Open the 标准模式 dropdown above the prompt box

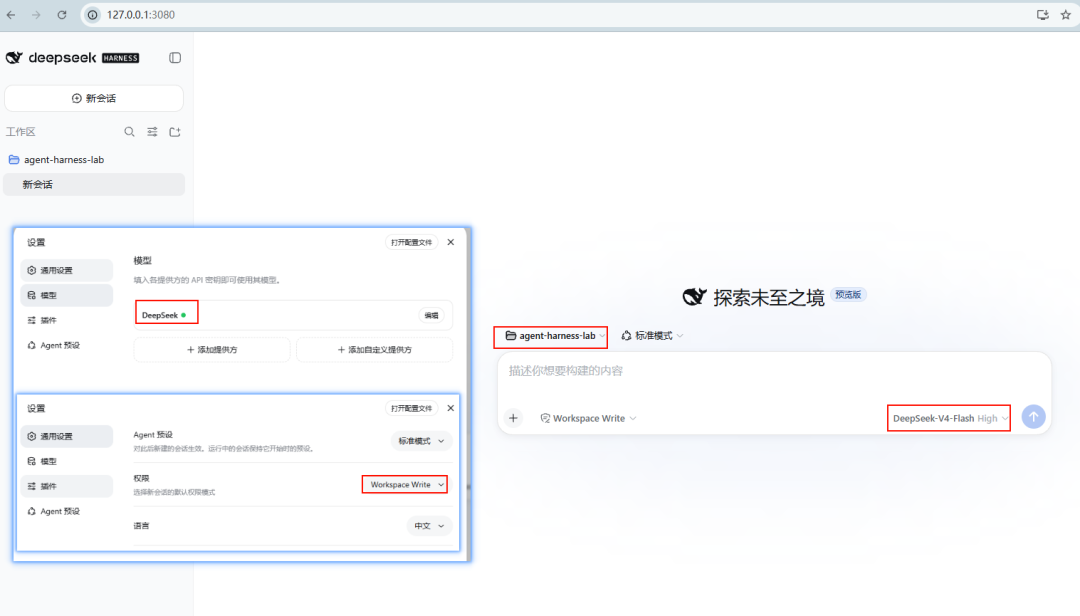coord(652,336)
